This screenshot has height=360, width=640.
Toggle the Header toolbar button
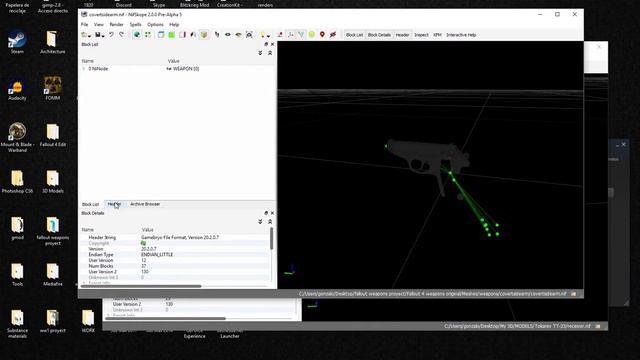tap(402, 35)
